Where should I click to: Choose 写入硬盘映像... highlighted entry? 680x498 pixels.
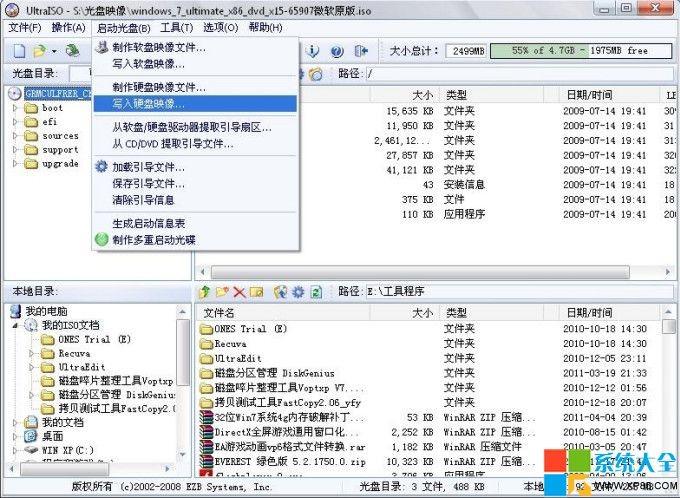click(196, 104)
